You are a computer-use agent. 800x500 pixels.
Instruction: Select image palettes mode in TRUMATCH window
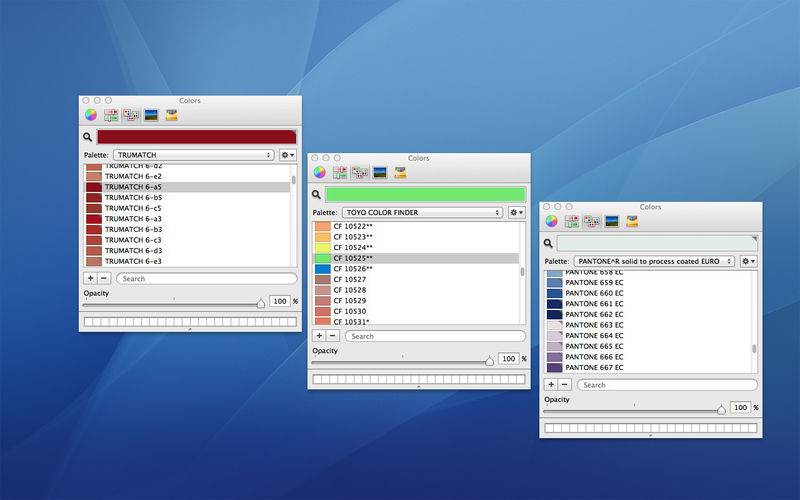point(151,115)
